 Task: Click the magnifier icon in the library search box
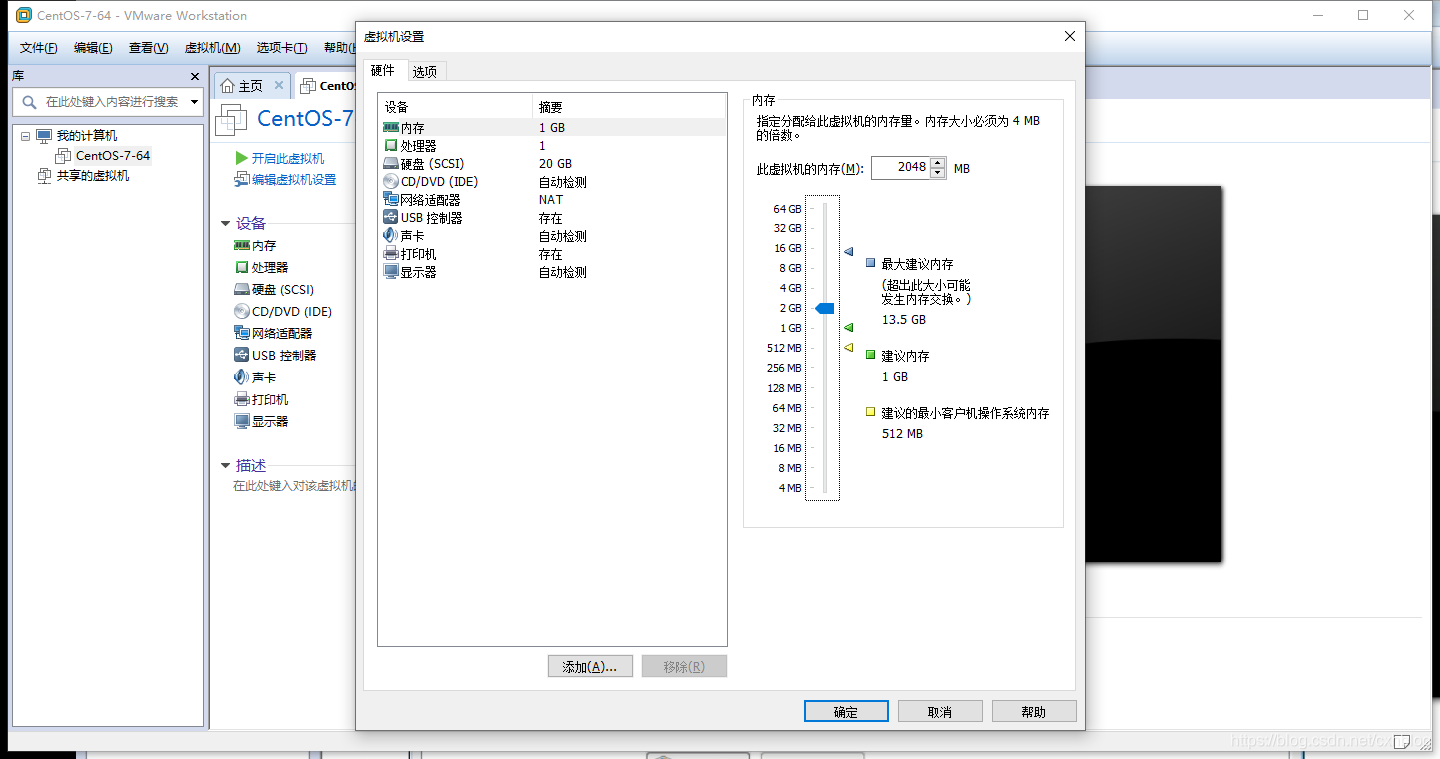point(30,102)
